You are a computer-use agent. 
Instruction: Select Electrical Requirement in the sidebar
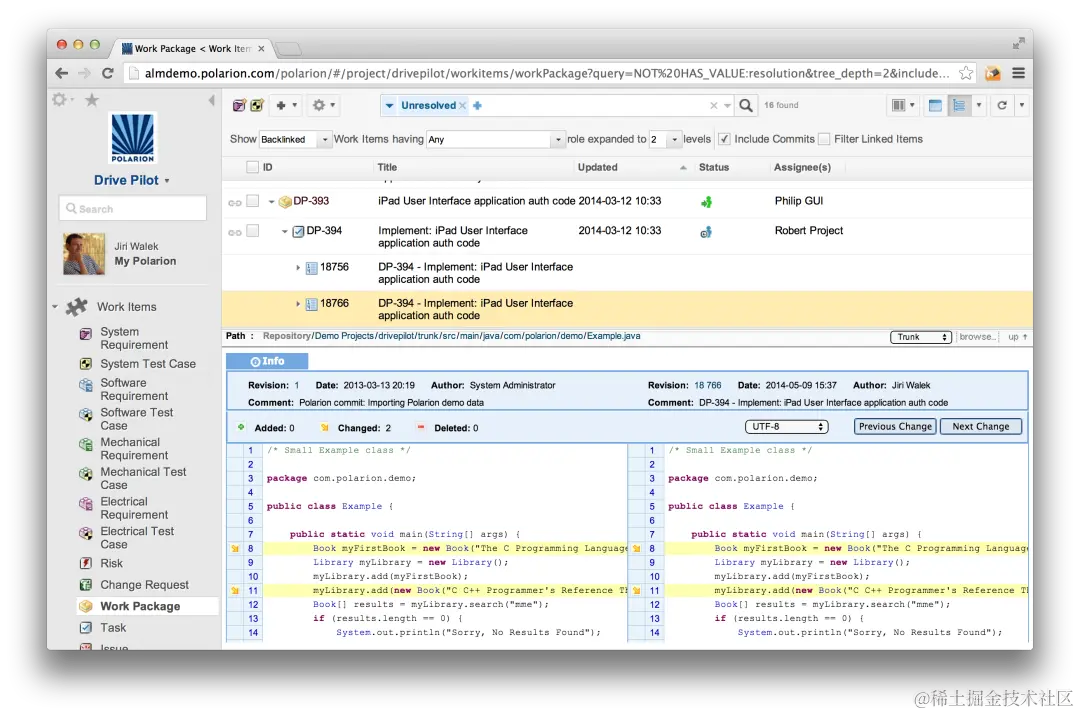click(134, 508)
